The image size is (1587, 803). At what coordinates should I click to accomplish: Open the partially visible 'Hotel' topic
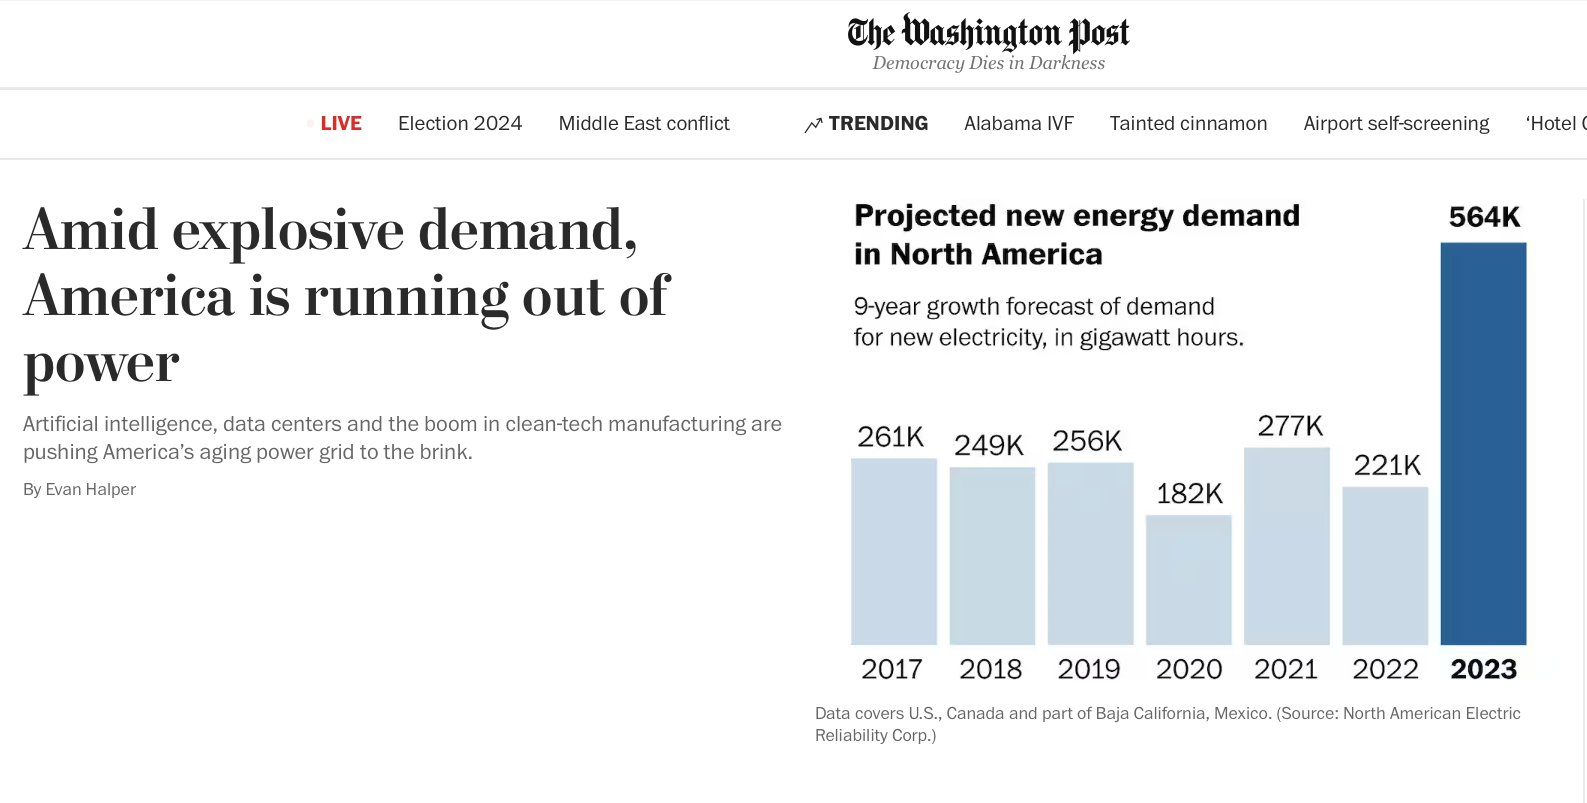[1555, 124]
